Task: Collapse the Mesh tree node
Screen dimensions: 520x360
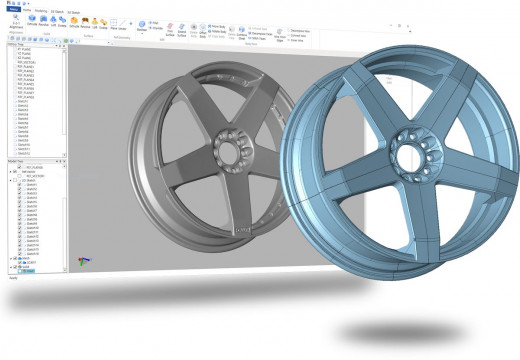Action: [x=11, y=258]
